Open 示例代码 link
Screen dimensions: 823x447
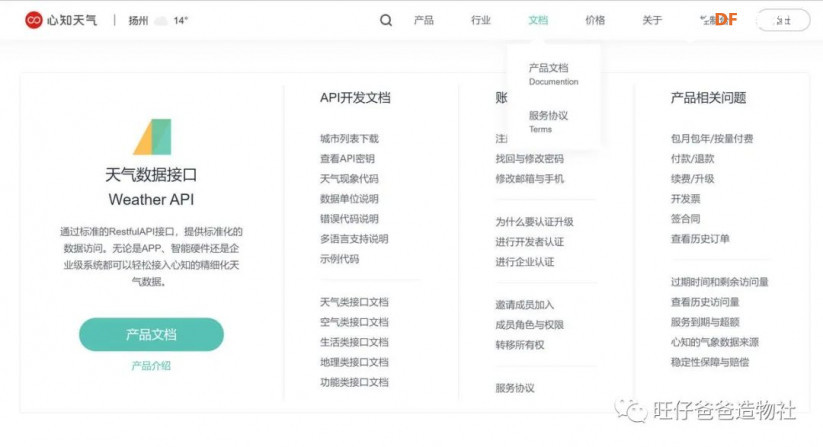tap(340, 259)
